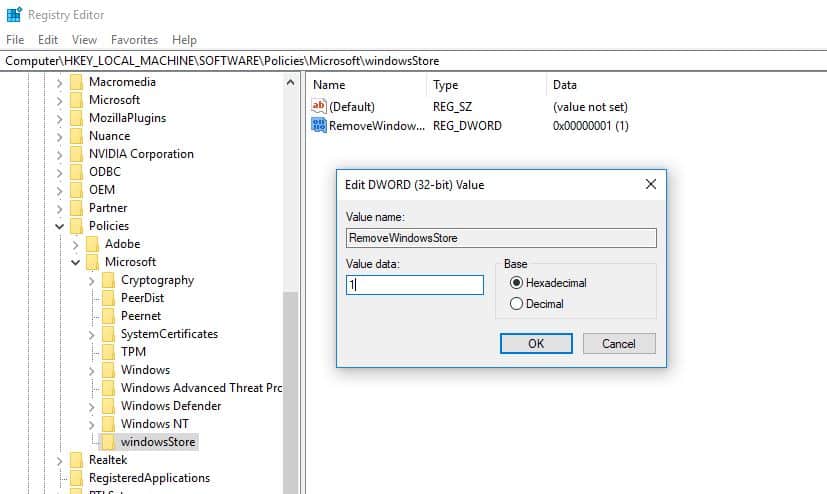Viewport: 827px width, 494px height.
Task: Expand the Realtek key
Action: click(60, 460)
